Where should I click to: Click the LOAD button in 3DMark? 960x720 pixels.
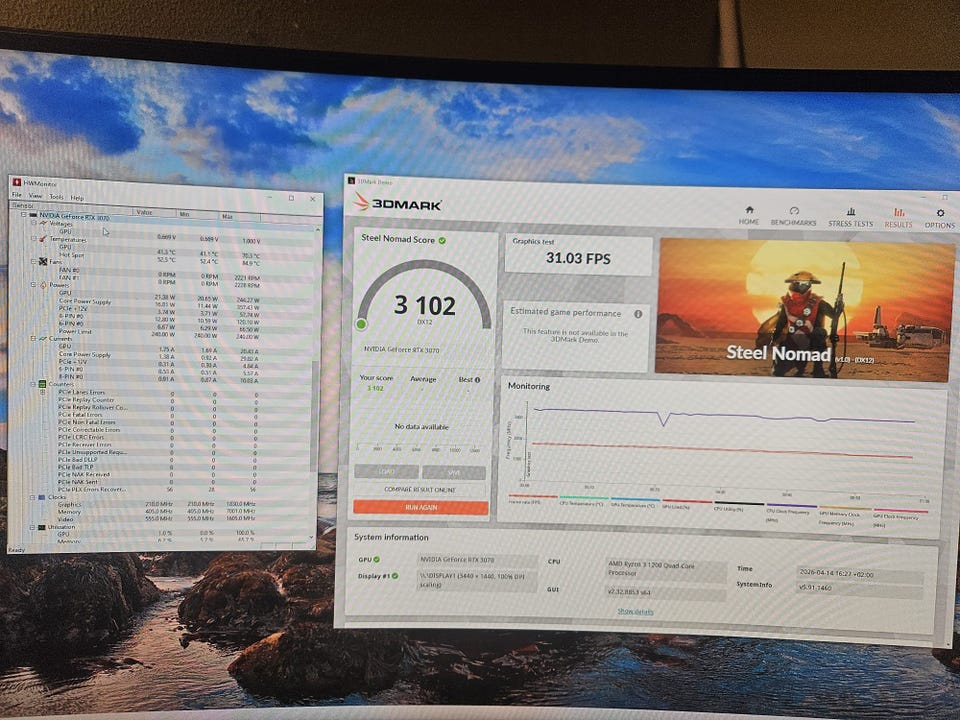(x=386, y=471)
